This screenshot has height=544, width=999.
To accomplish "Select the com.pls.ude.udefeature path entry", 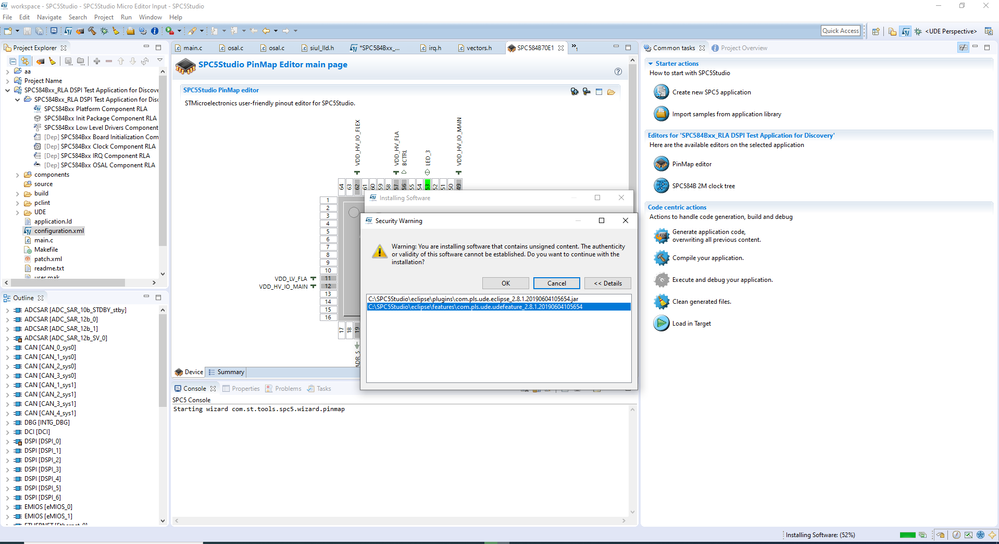I will coord(498,306).
